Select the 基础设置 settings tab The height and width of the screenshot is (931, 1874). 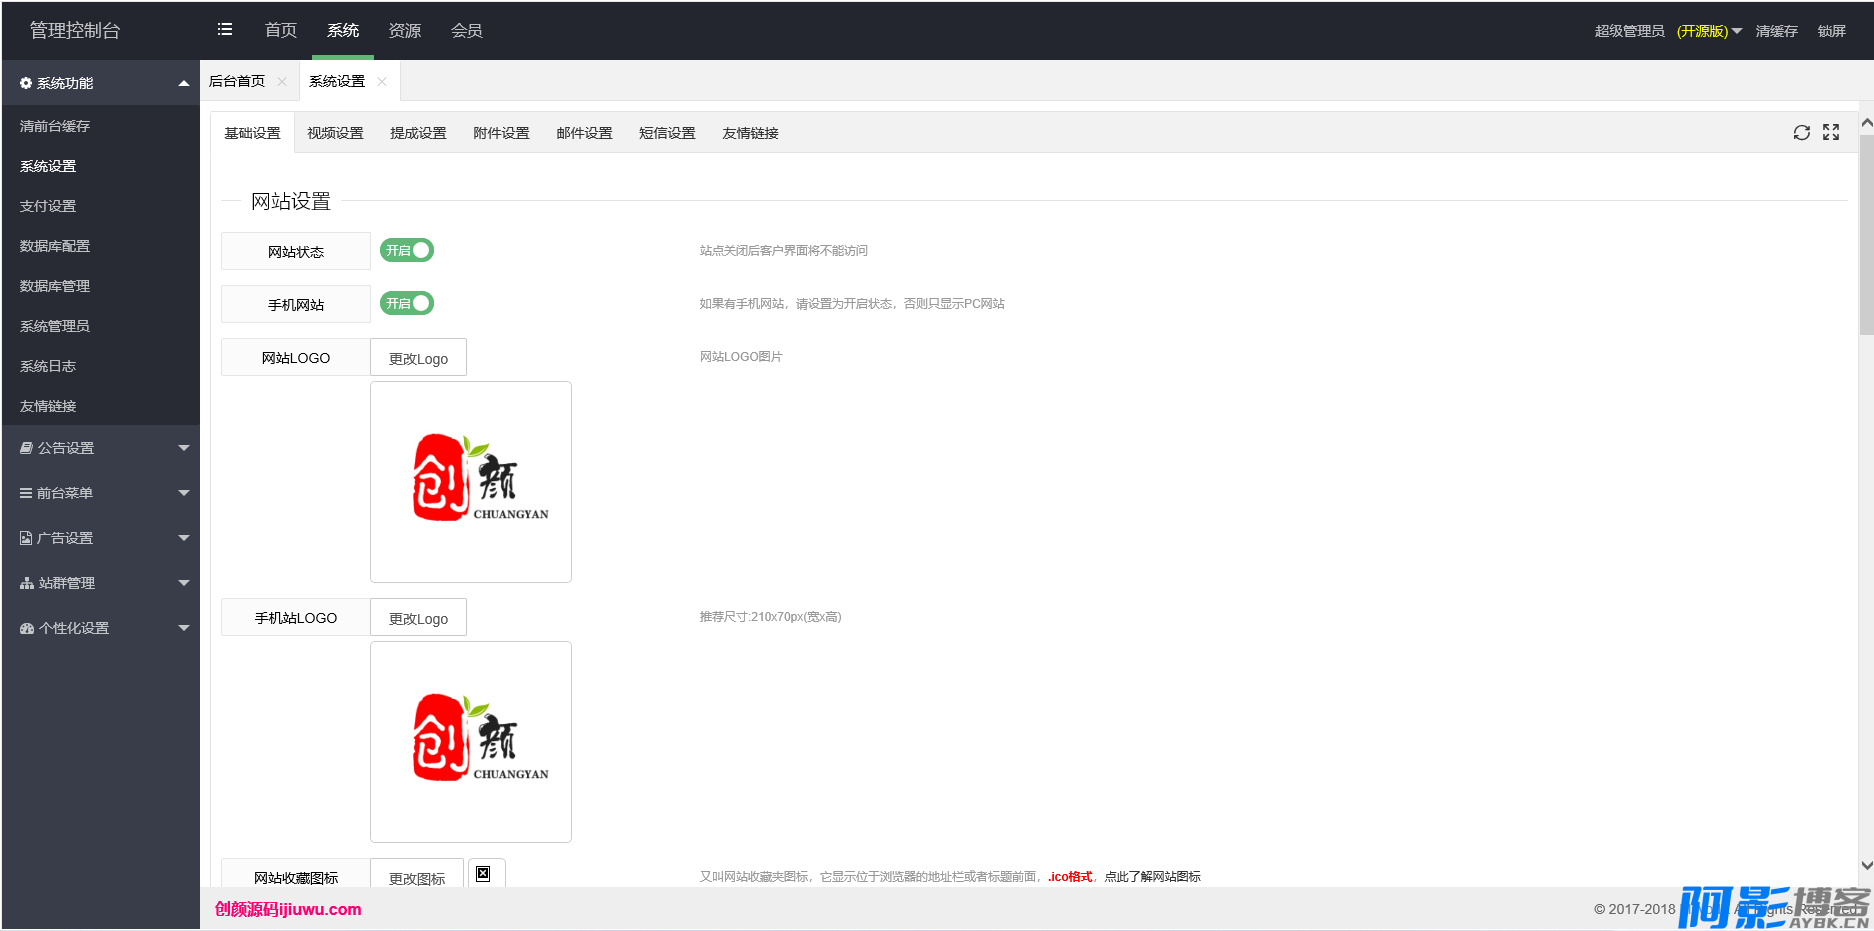pos(252,133)
